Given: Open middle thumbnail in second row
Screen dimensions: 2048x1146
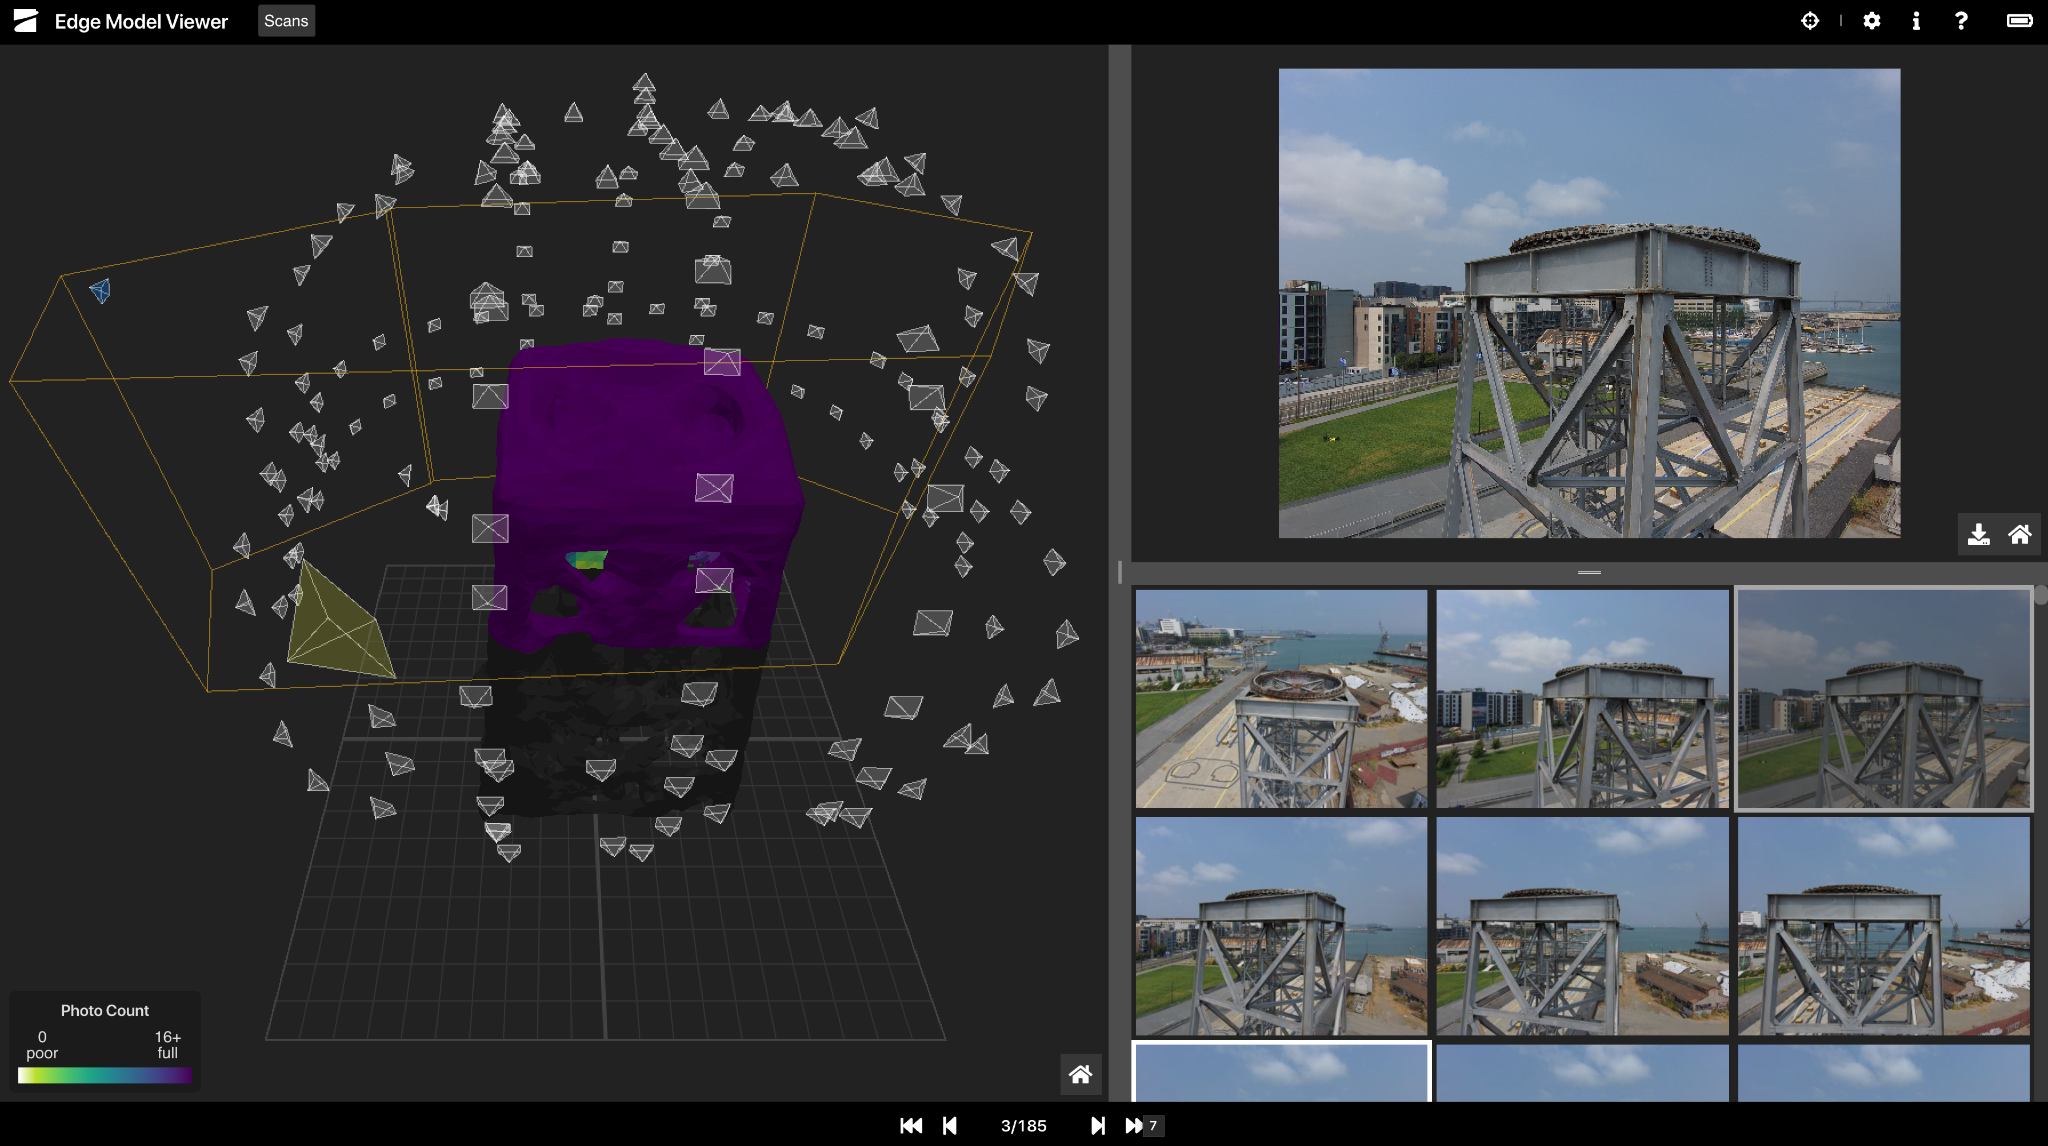Looking at the screenshot, I should tap(1582, 926).
